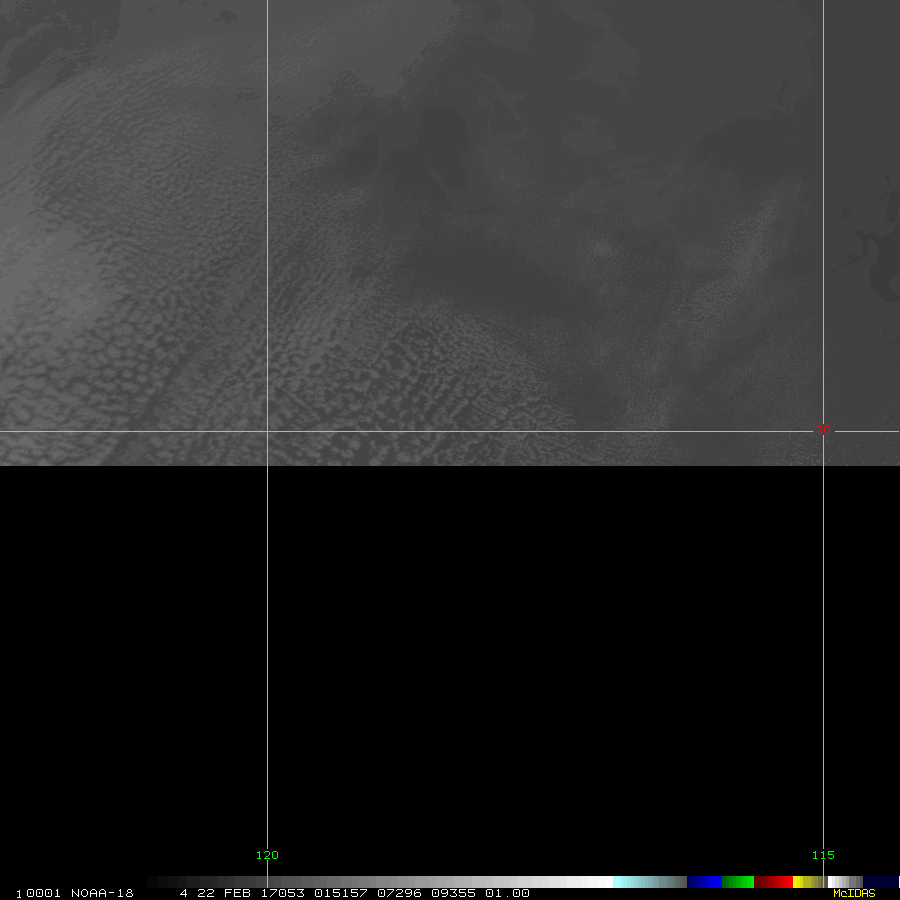900x900 pixels.
Task: Pick the green segment of the color bar
Action: [x=738, y=882]
